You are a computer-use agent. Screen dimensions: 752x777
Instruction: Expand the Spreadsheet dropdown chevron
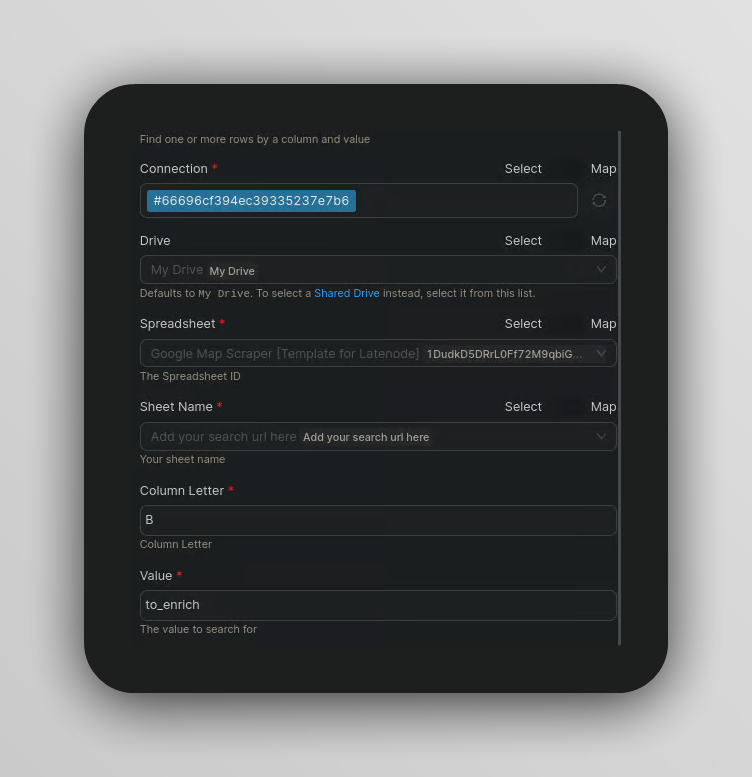point(601,353)
